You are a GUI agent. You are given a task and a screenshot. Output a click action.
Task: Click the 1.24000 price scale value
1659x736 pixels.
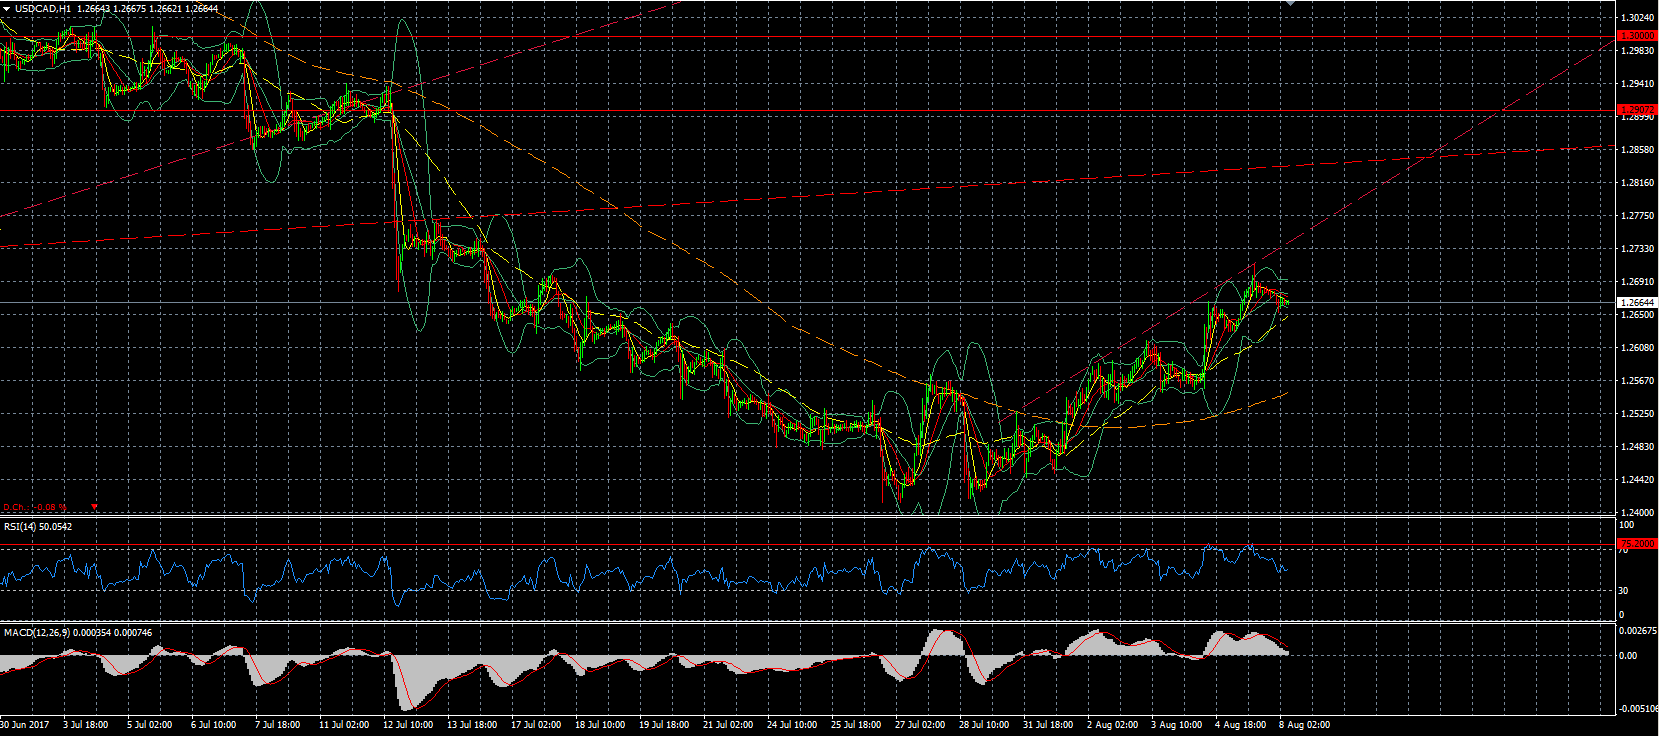point(1637,513)
